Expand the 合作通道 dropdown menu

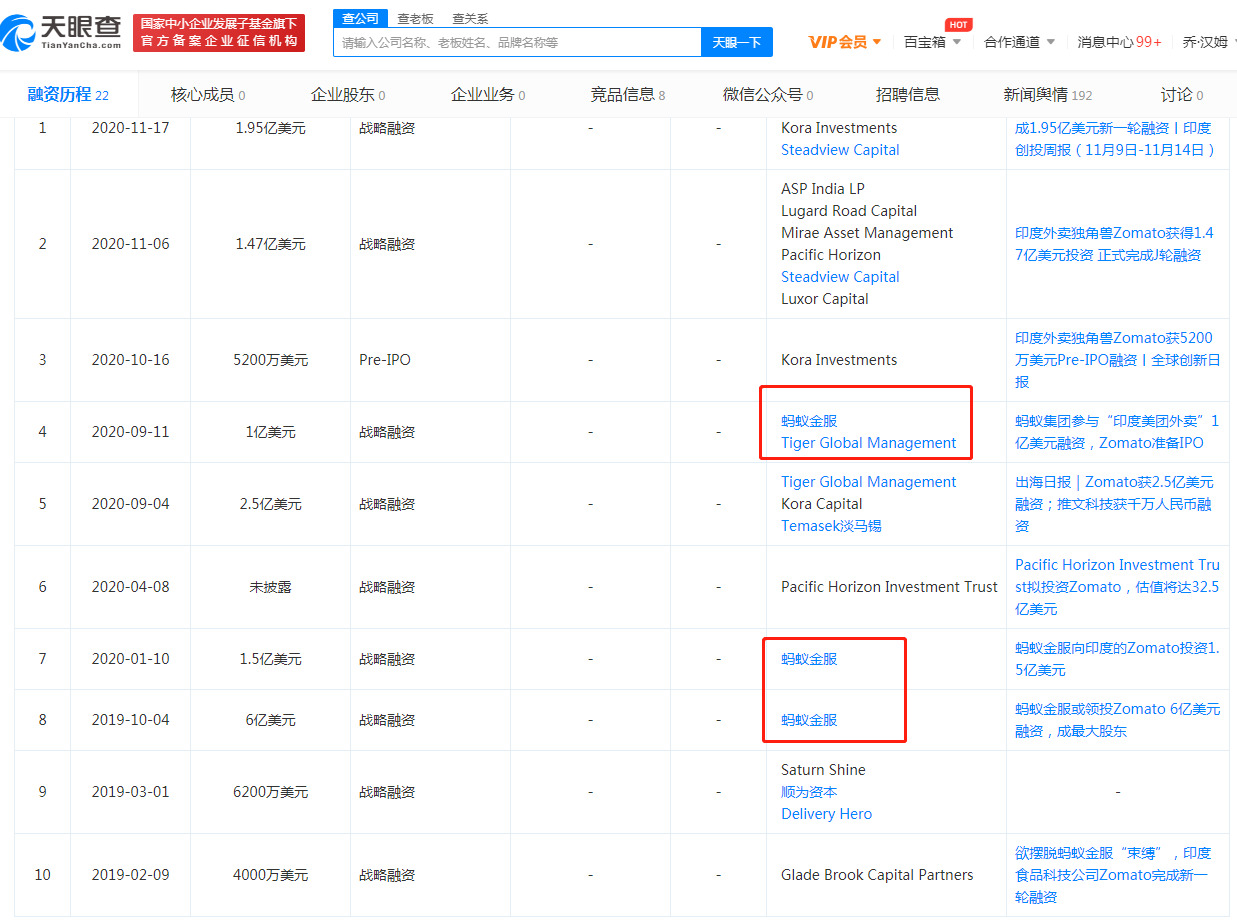coord(1019,42)
